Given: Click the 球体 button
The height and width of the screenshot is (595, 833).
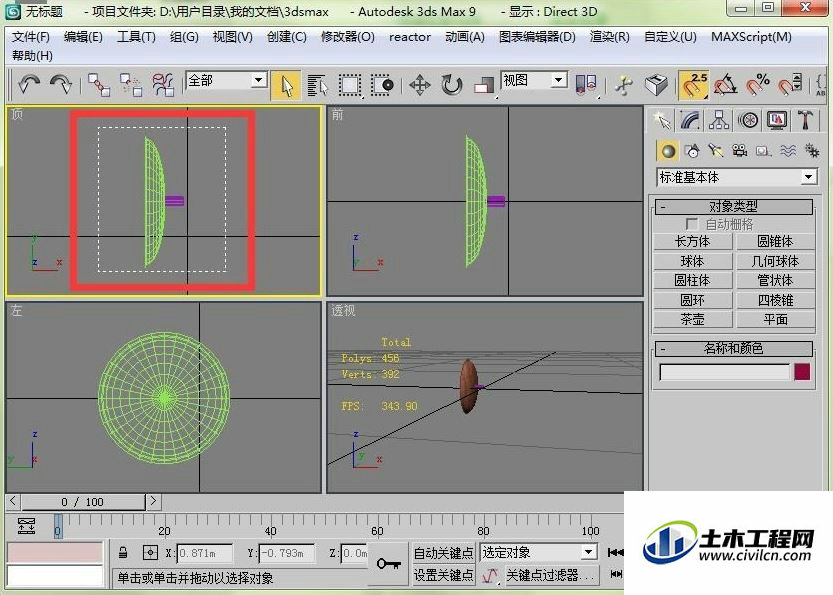Looking at the screenshot, I should (x=692, y=261).
